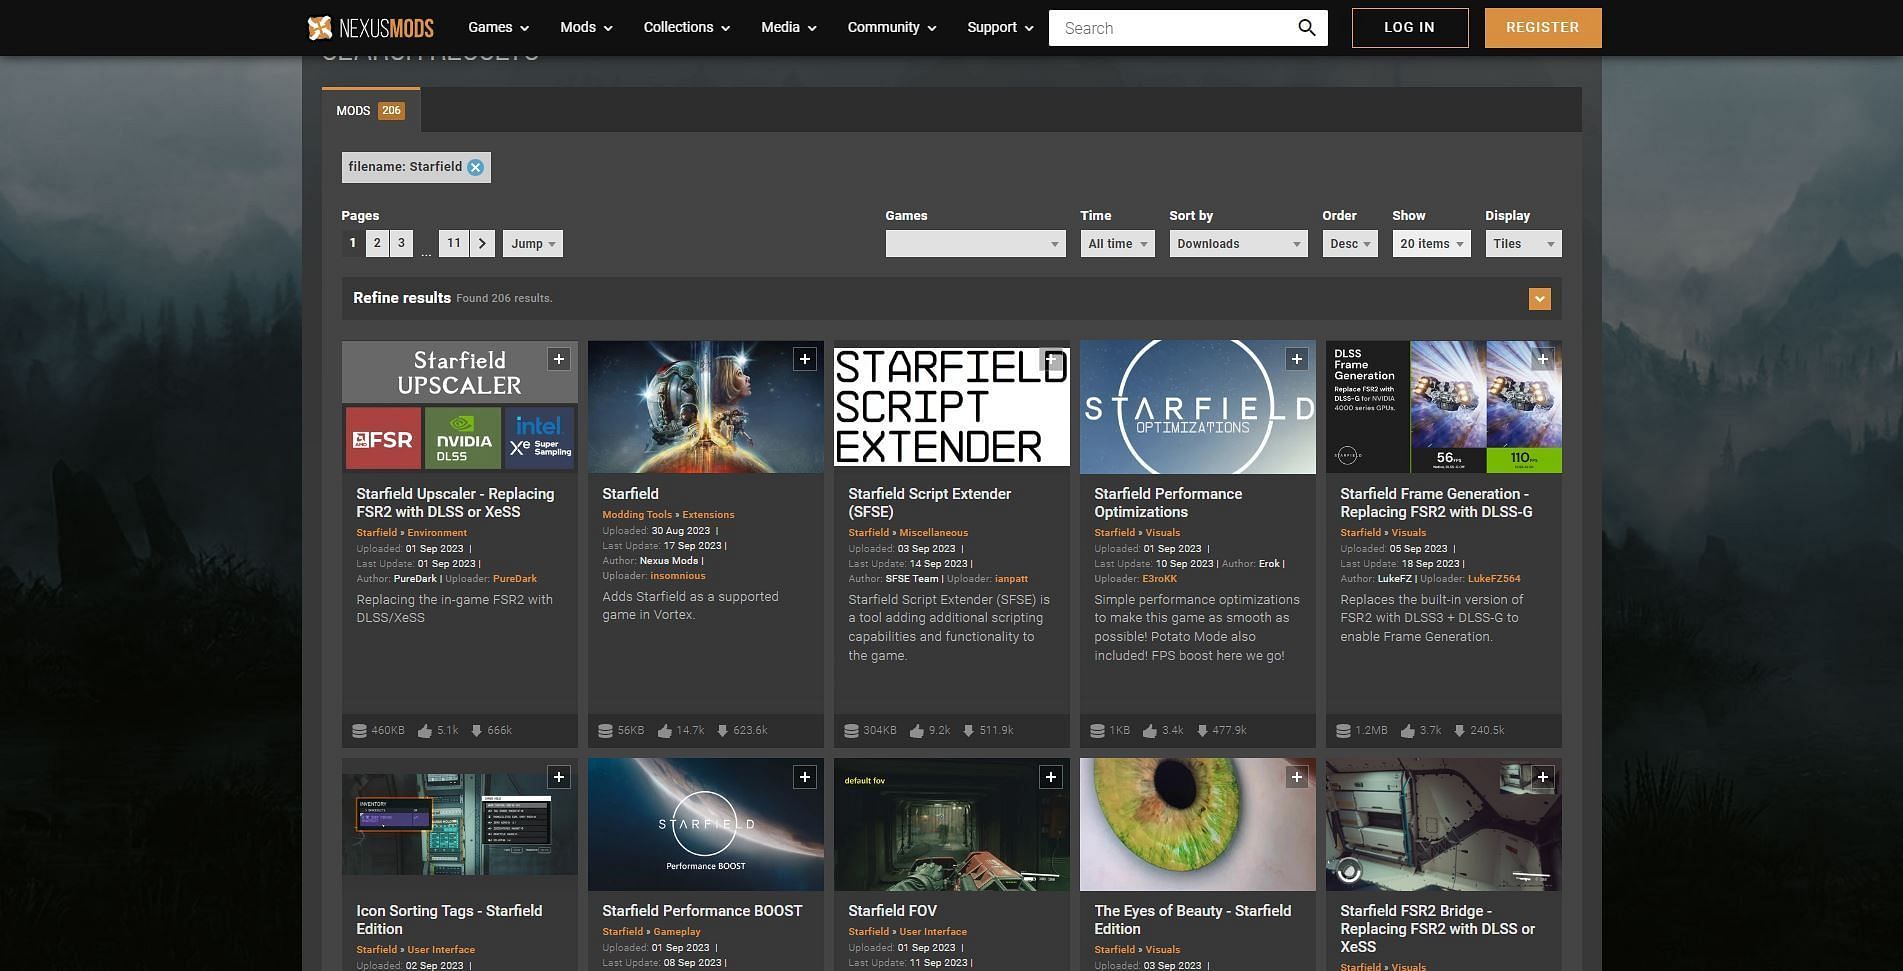
Task: Go to results page 3
Action: pos(401,243)
